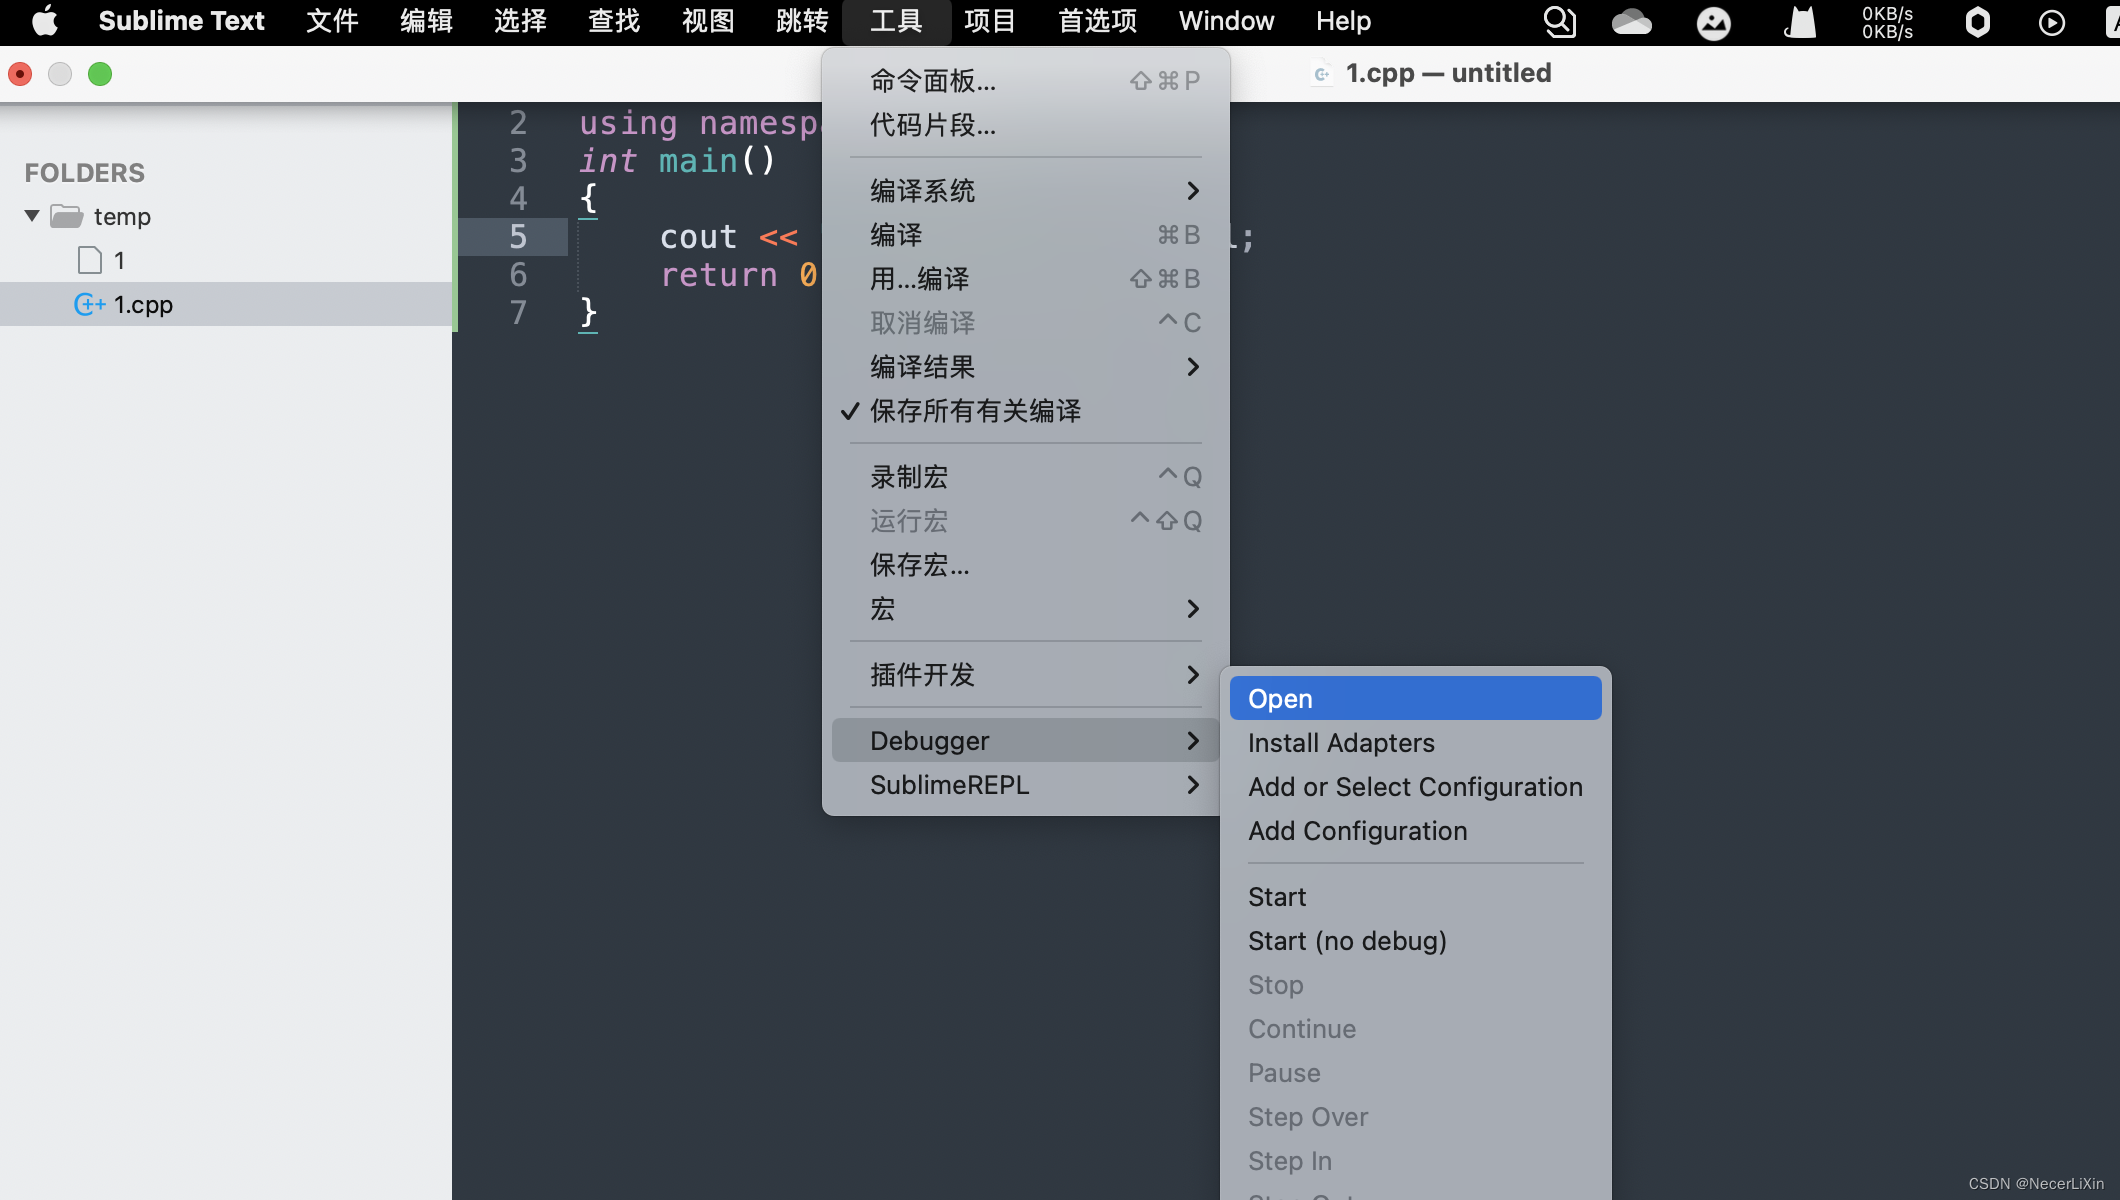Click the C++ file icon beside 1.cpp

point(89,305)
